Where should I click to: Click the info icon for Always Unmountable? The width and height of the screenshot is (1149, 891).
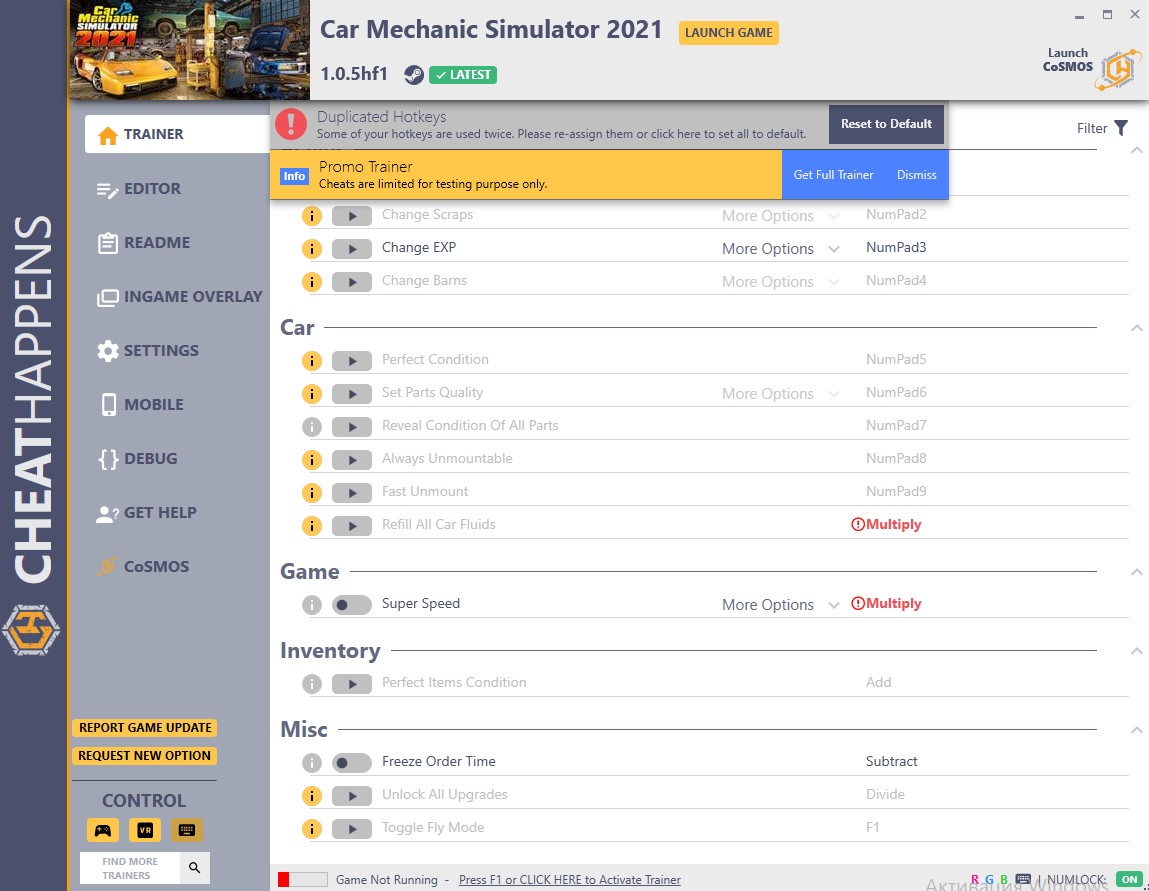click(x=311, y=459)
